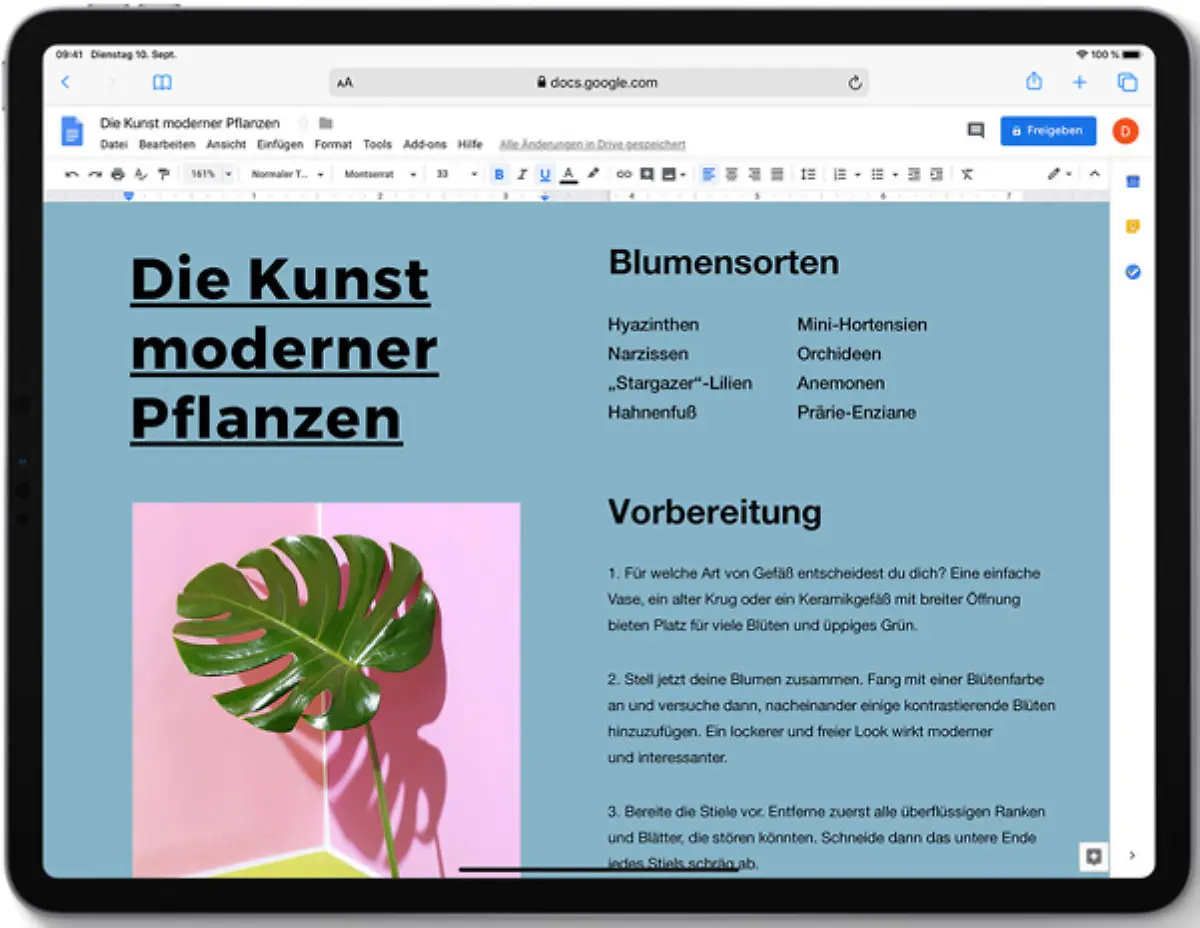1200x928 pixels.
Task: Select the paint format roller tool
Action: pyautogui.click(x=163, y=174)
